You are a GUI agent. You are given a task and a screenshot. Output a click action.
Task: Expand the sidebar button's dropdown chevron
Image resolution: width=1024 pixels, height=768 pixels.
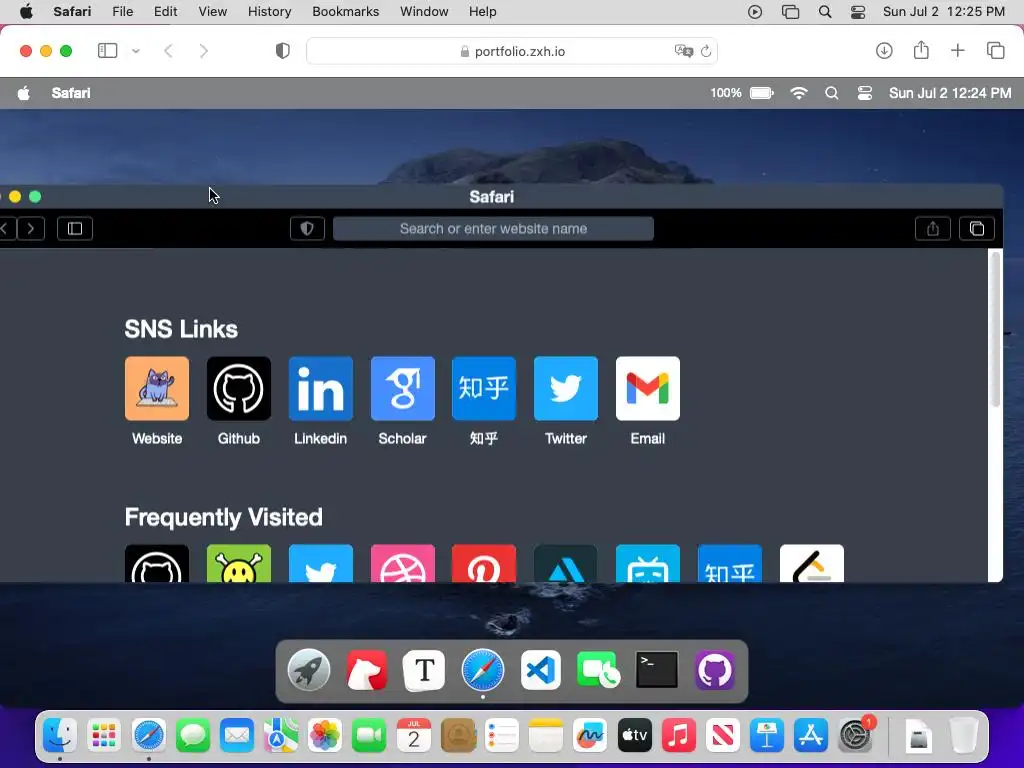pos(136,51)
